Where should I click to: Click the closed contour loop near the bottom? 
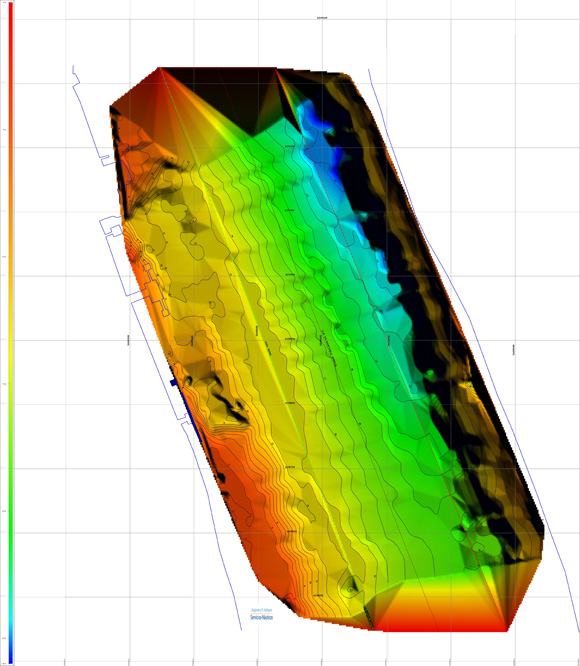point(350,586)
